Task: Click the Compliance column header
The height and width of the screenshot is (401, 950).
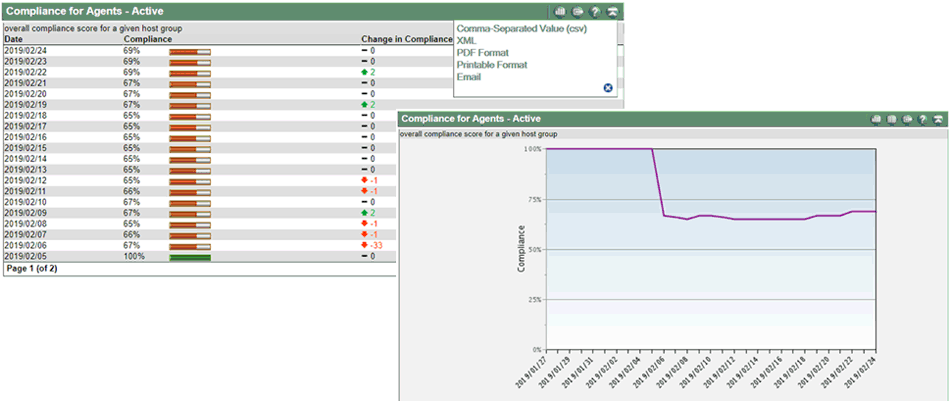Action: 148,39
